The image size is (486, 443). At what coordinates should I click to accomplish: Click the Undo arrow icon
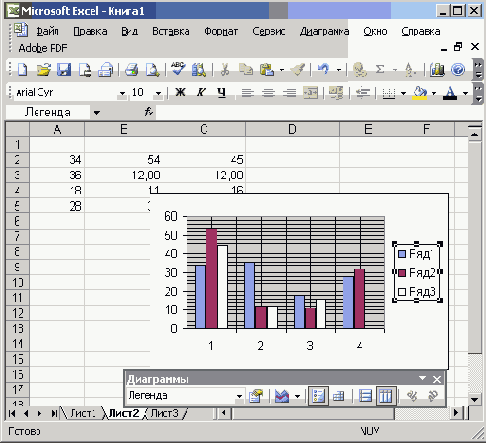point(323,69)
